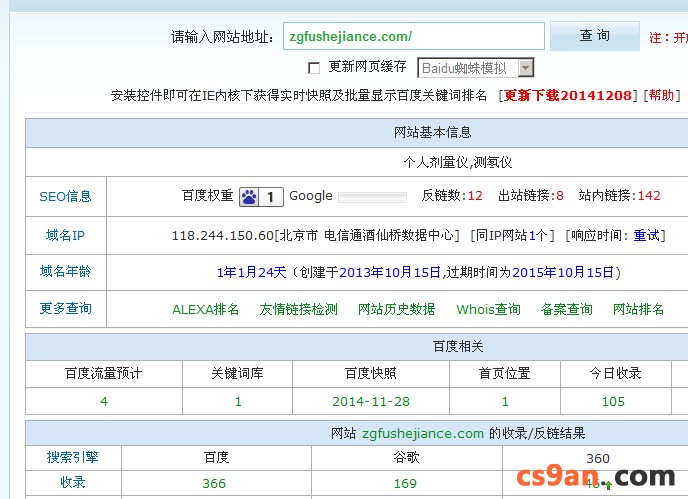Image resolution: width=688 pixels, height=499 pixels.
Task: Click the website address input field
Action: pos(414,36)
